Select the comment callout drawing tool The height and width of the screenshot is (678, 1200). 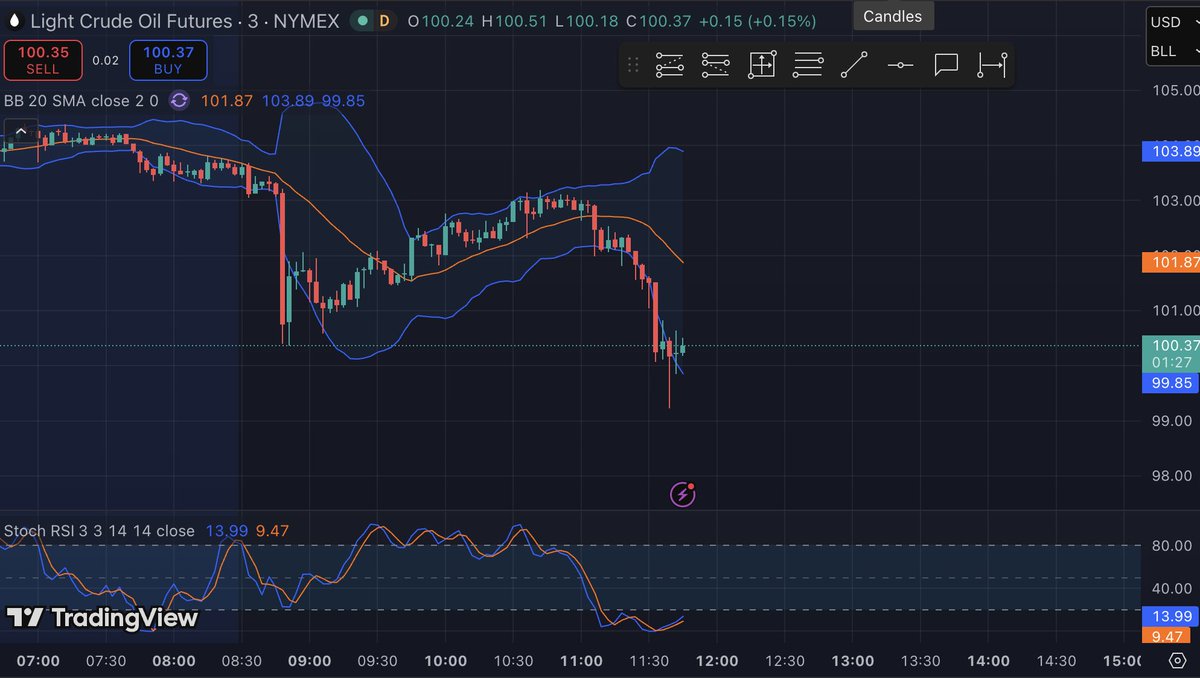(946, 66)
